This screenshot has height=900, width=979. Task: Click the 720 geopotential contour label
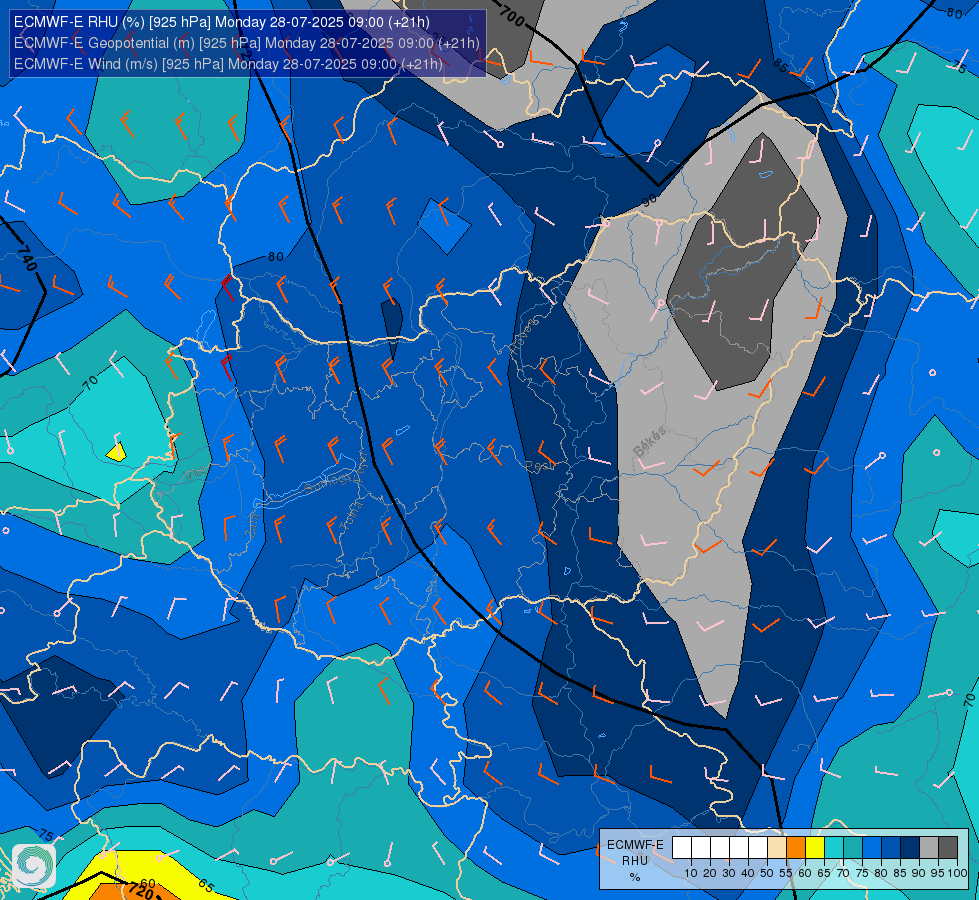coord(140,889)
